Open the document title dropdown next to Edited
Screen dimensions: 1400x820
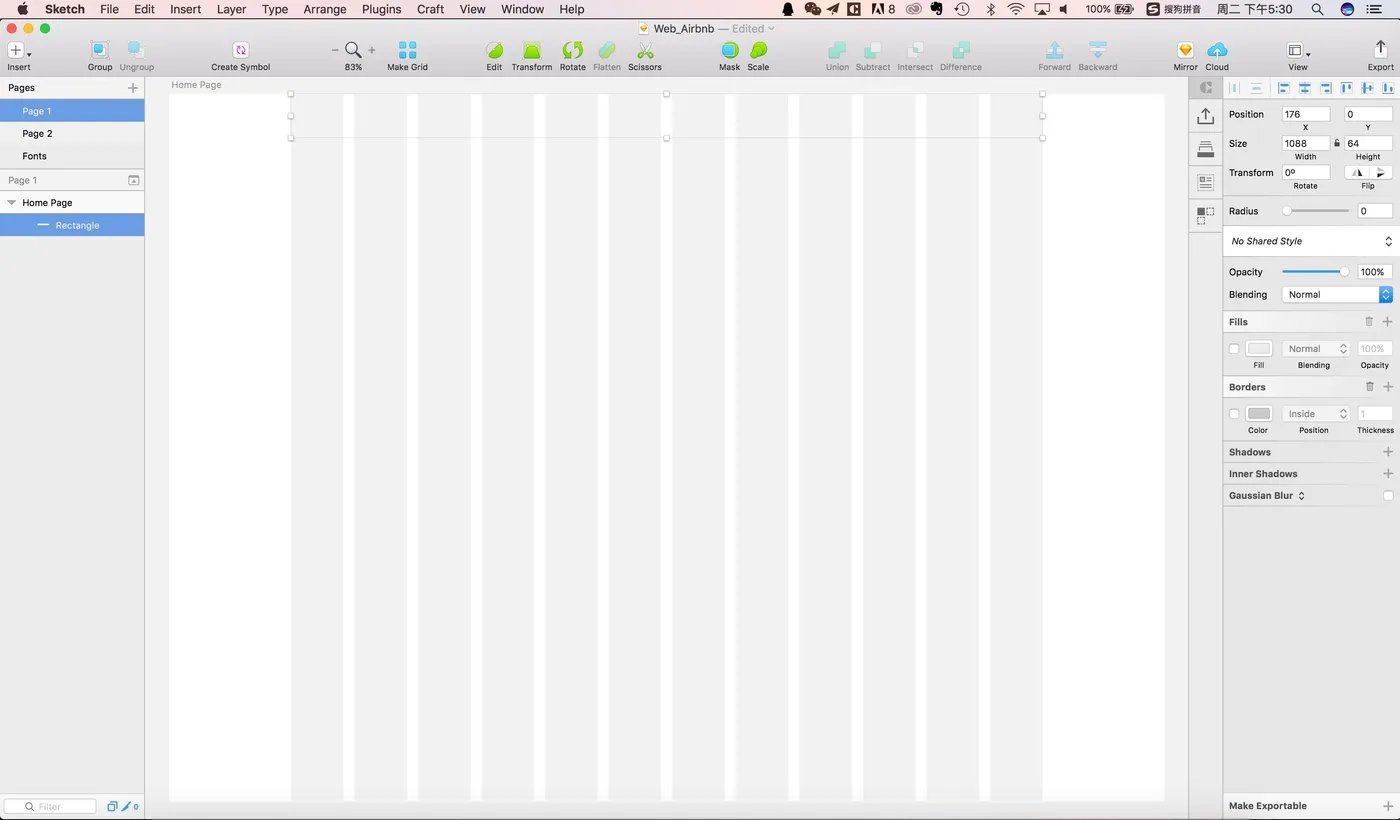pyautogui.click(x=771, y=29)
